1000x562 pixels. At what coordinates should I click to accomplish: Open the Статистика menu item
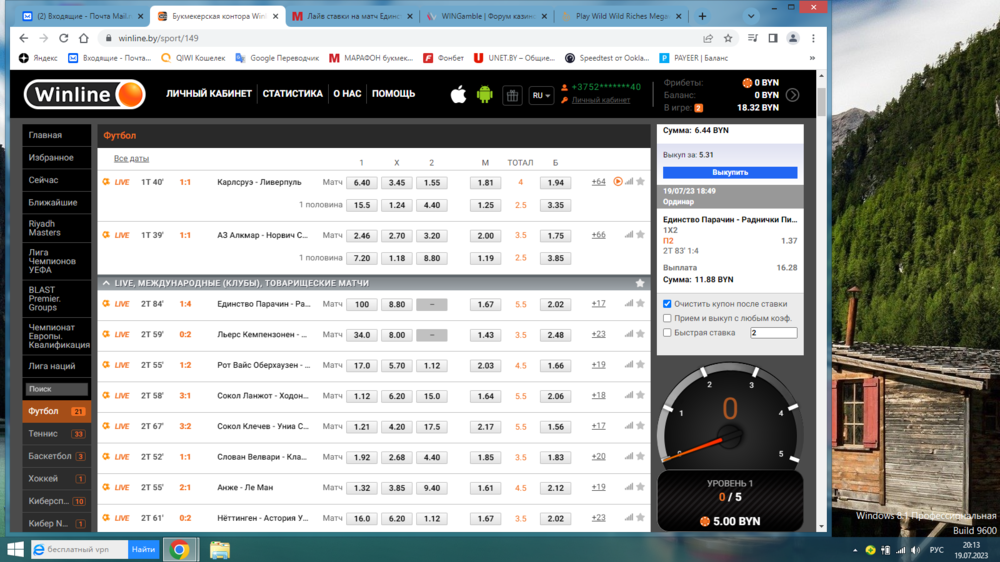click(x=292, y=94)
